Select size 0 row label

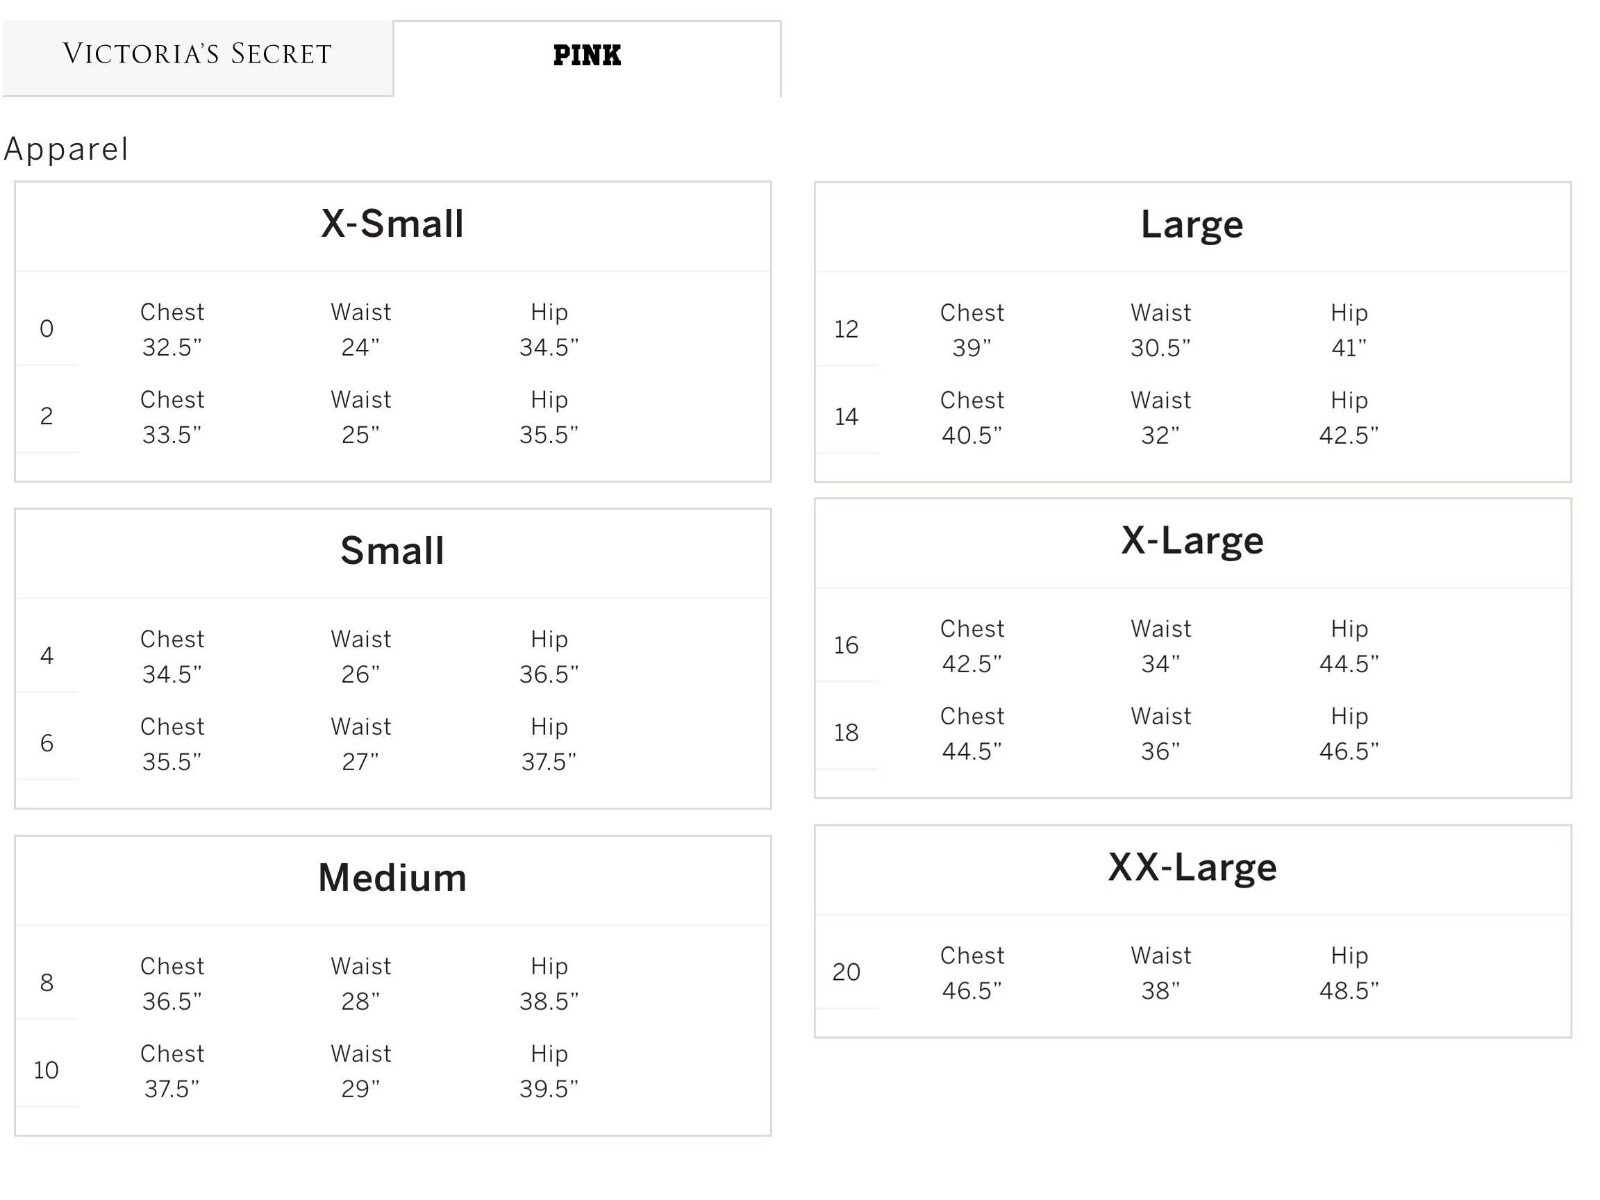[x=46, y=329]
